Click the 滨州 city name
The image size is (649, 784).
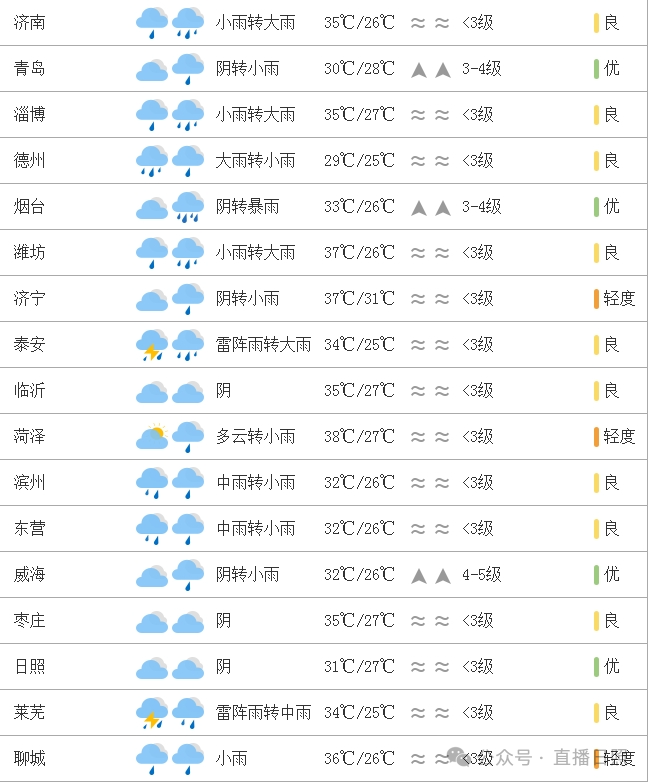(x=30, y=483)
